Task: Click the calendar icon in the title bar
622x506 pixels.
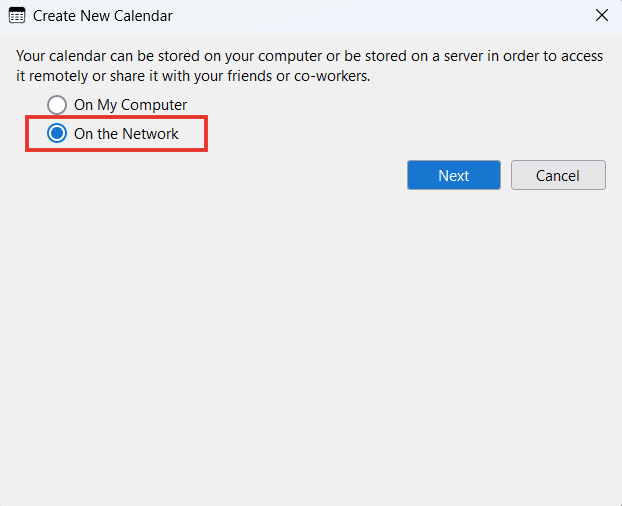Action: pos(17,16)
